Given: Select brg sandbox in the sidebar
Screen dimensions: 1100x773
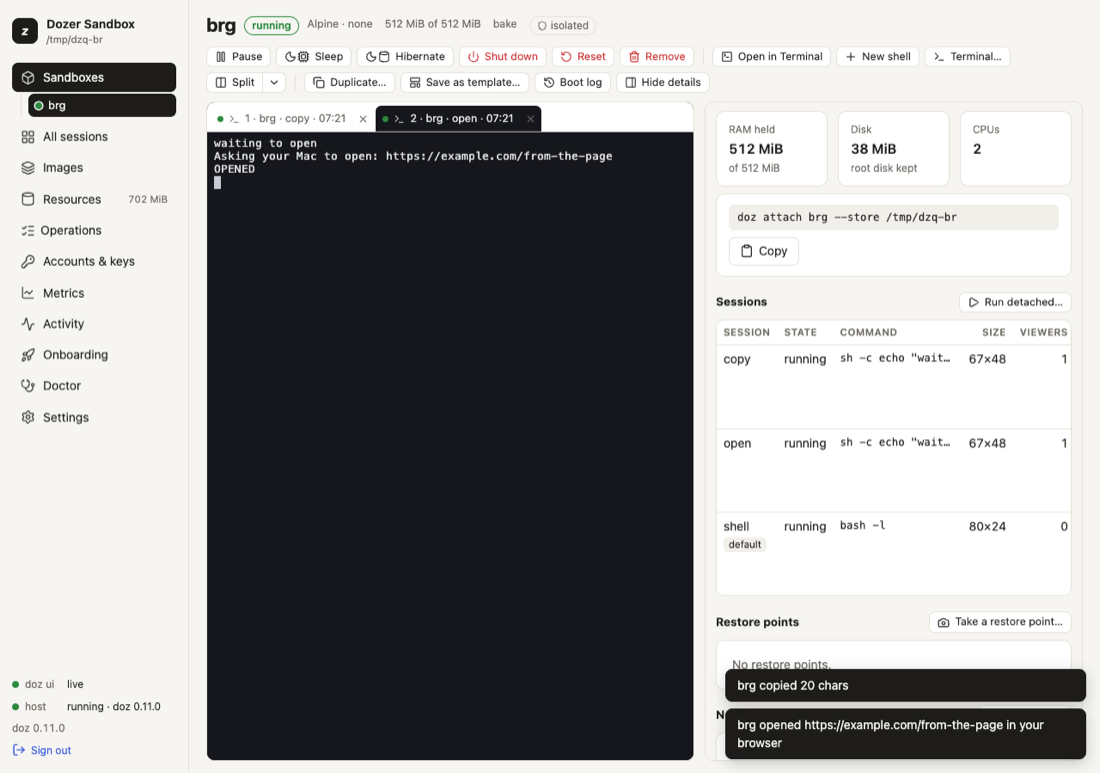Looking at the screenshot, I should pyautogui.click(x=102, y=106).
